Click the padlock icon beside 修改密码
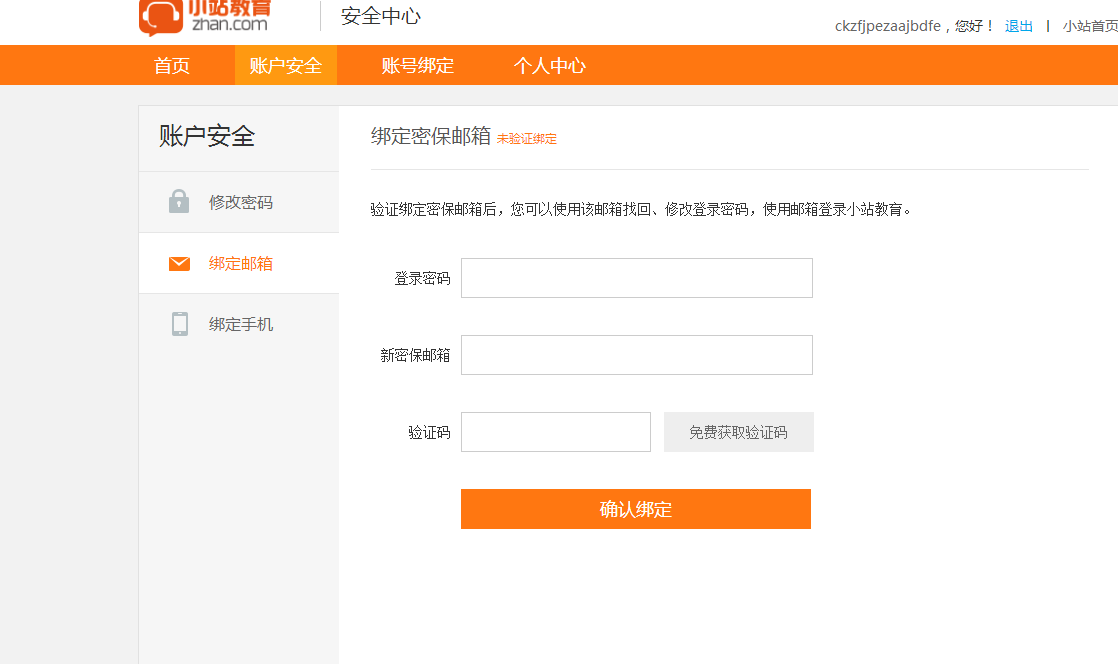The height and width of the screenshot is (664, 1118). click(179, 201)
